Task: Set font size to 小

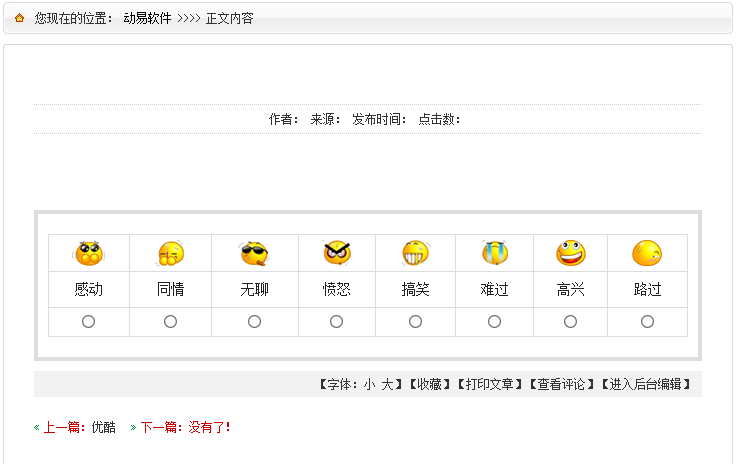Action: tap(369, 385)
